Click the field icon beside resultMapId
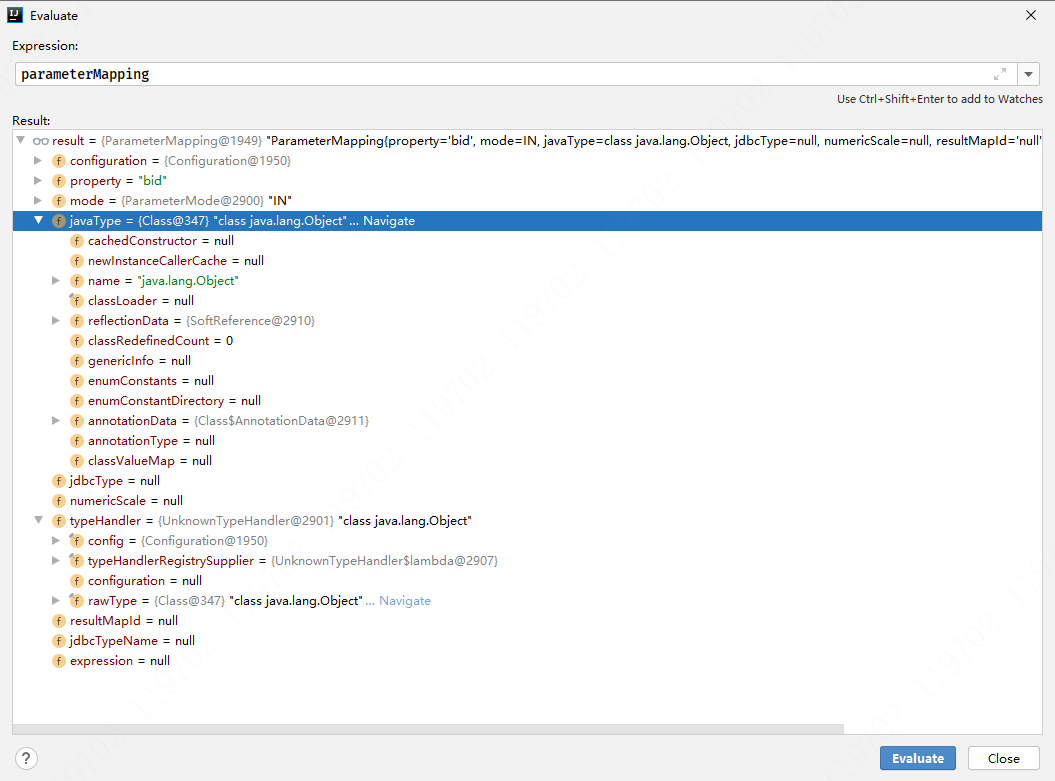 pos(59,621)
